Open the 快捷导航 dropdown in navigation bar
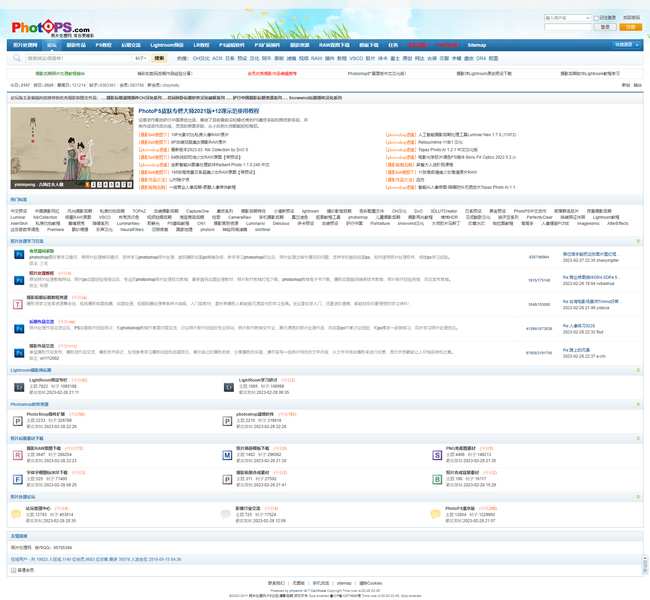This screenshot has width=650, height=600. [626, 45]
